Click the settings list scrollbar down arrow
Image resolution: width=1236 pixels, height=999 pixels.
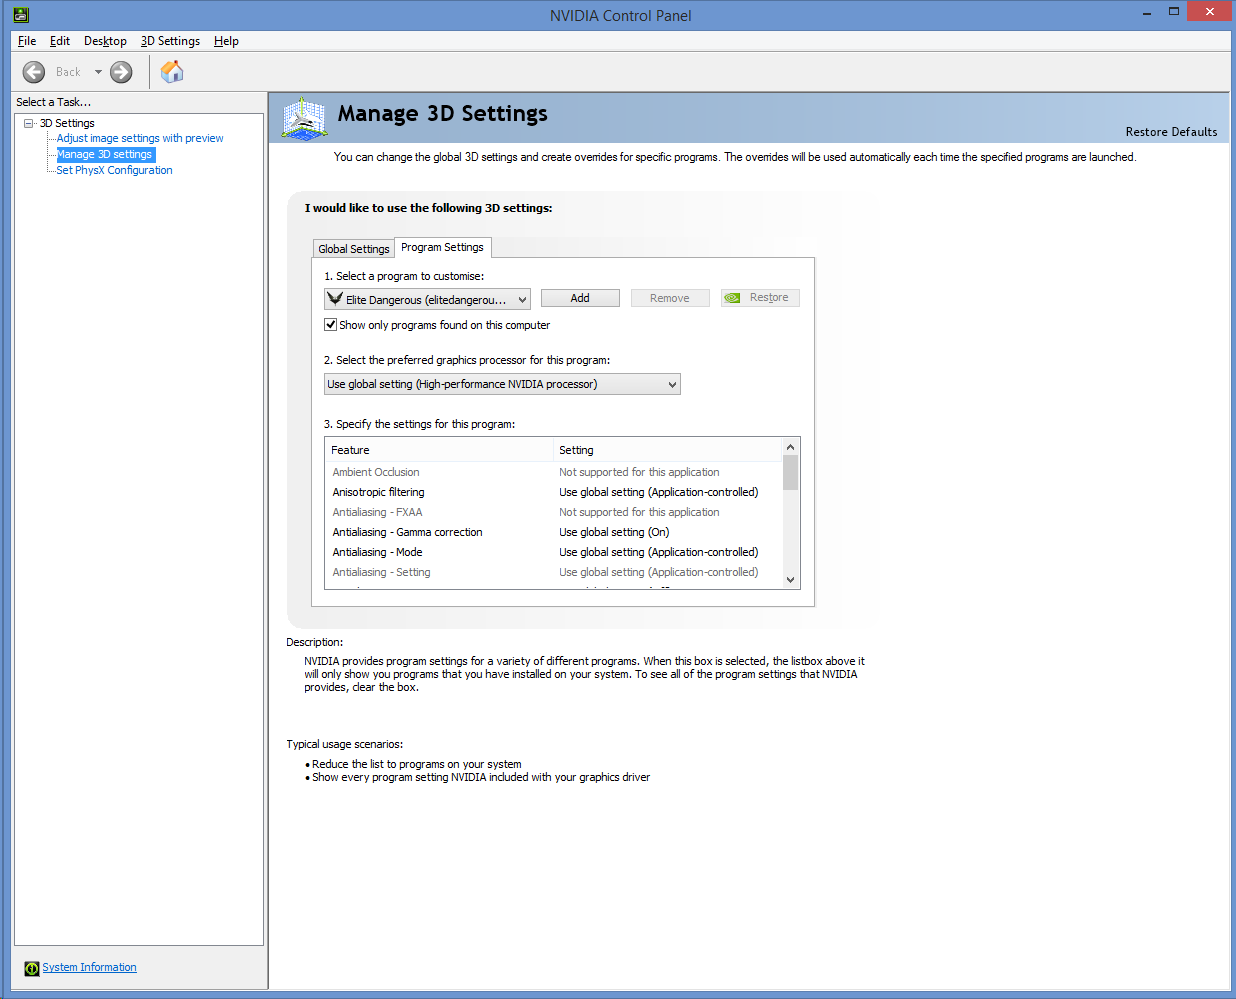point(790,579)
